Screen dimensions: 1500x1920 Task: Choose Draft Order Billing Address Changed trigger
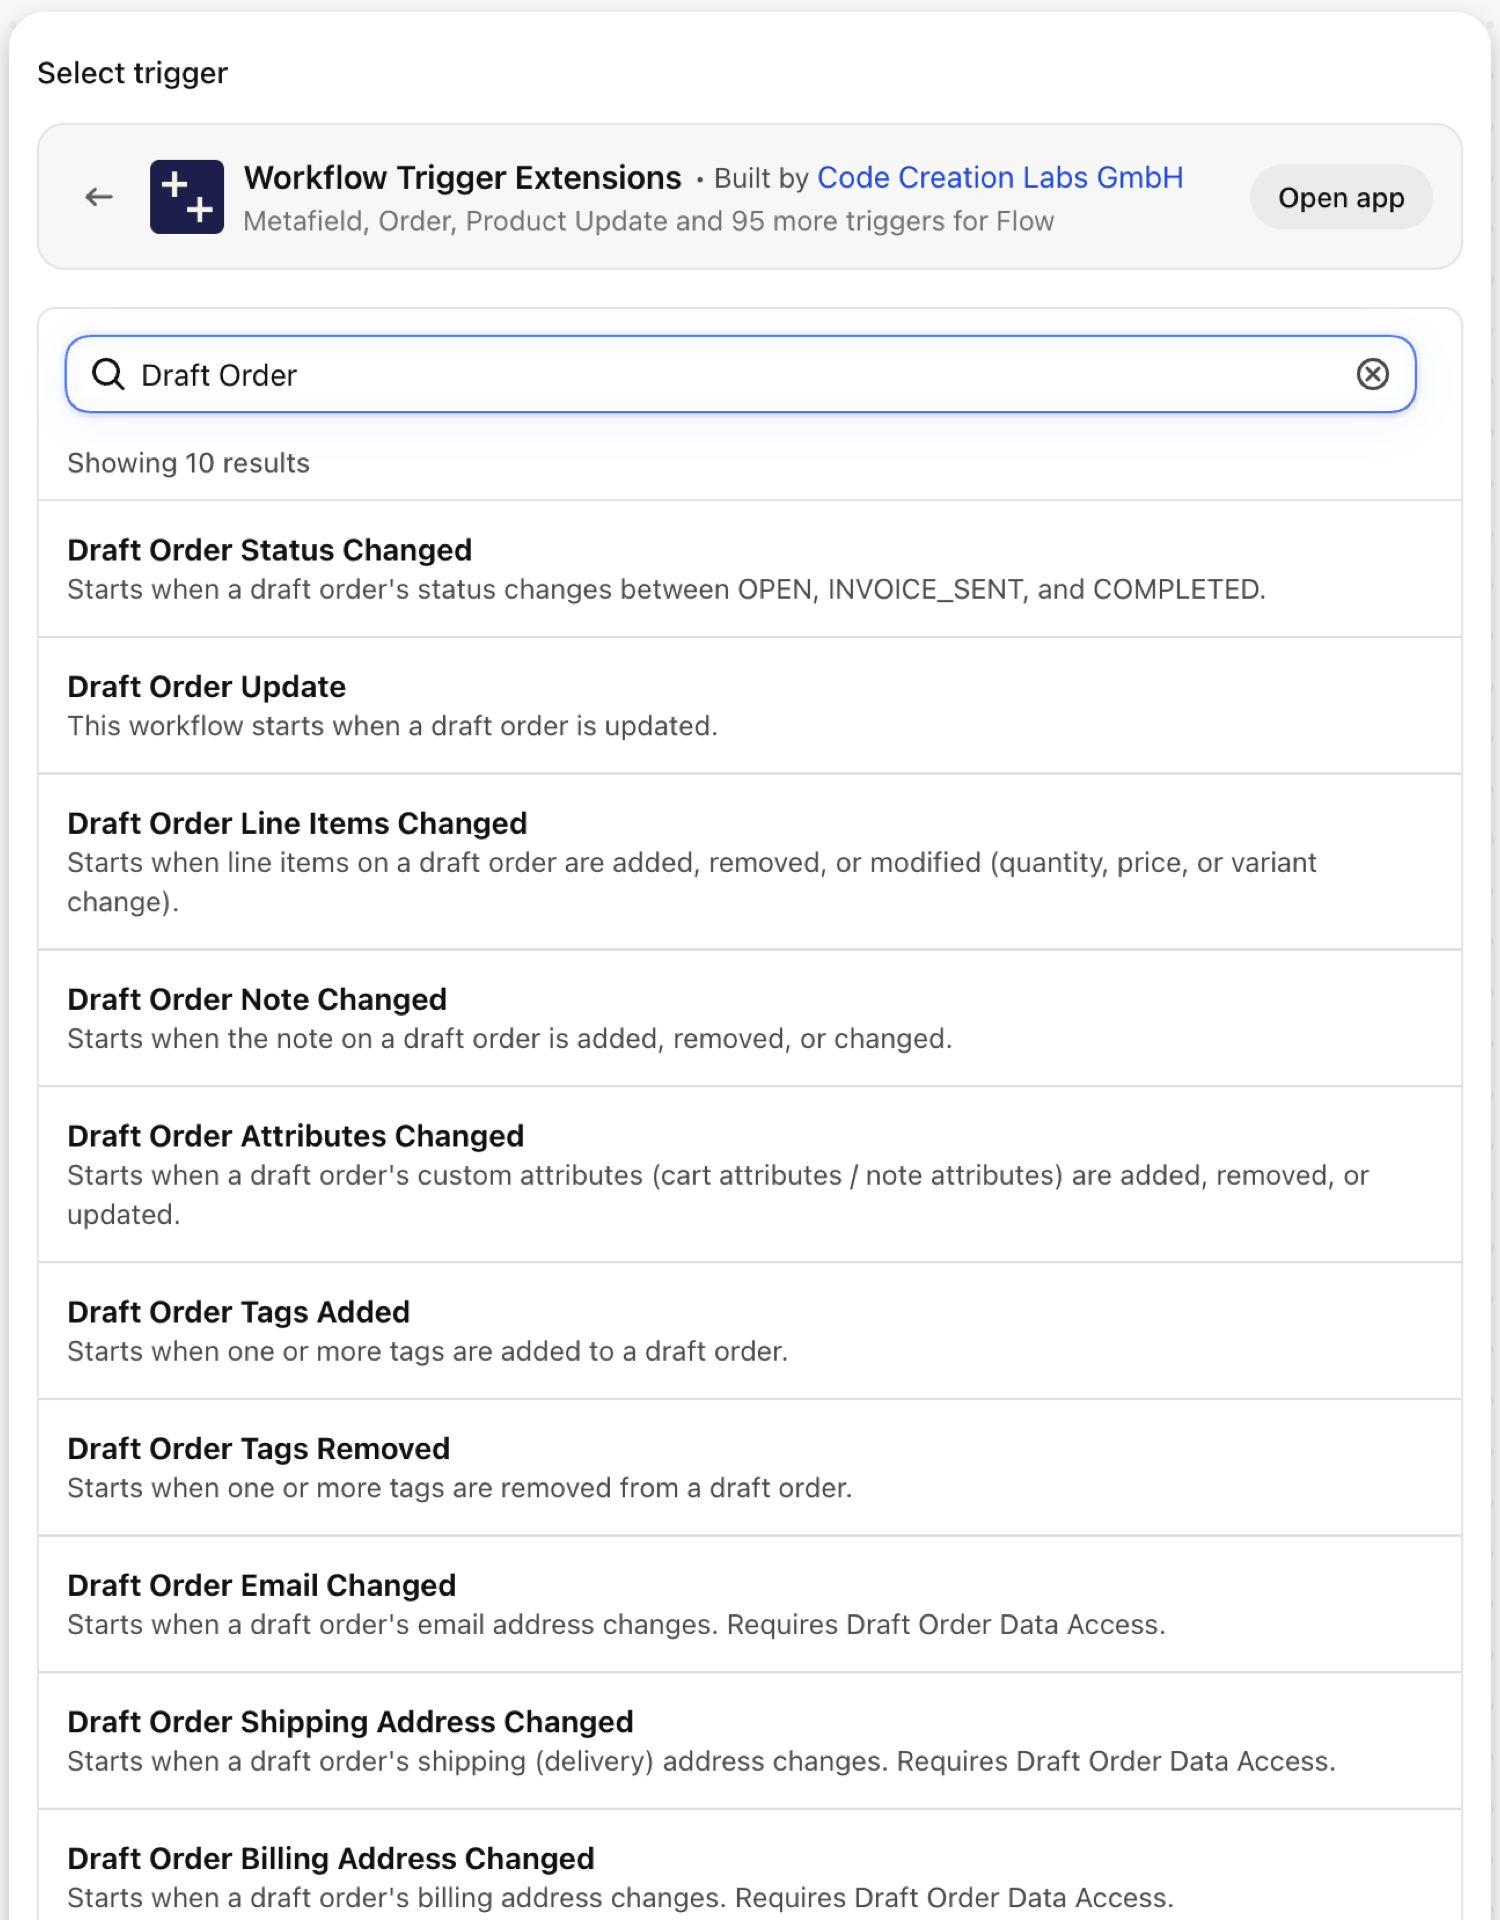pyautogui.click(x=750, y=1865)
